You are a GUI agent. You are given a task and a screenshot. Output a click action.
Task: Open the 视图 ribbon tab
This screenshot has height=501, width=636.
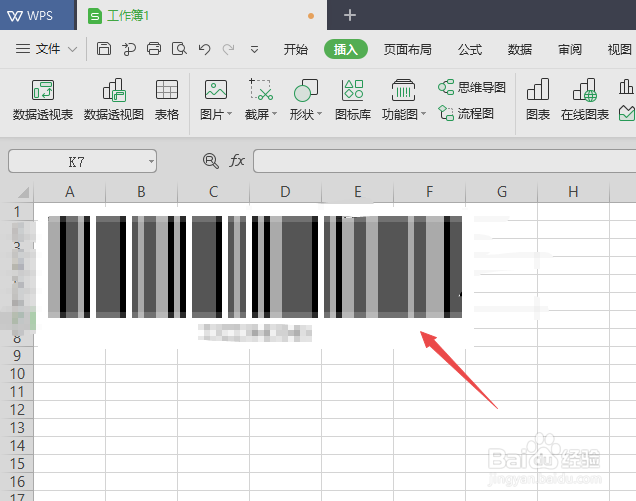tap(619, 49)
